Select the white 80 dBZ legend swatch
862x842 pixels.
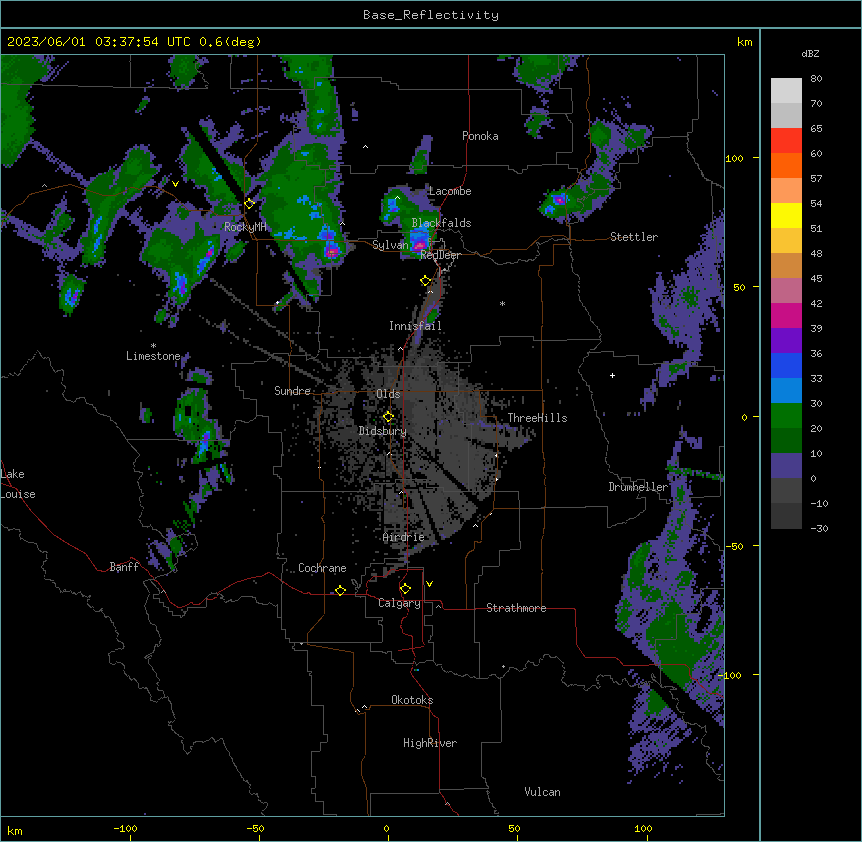click(x=786, y=91)
